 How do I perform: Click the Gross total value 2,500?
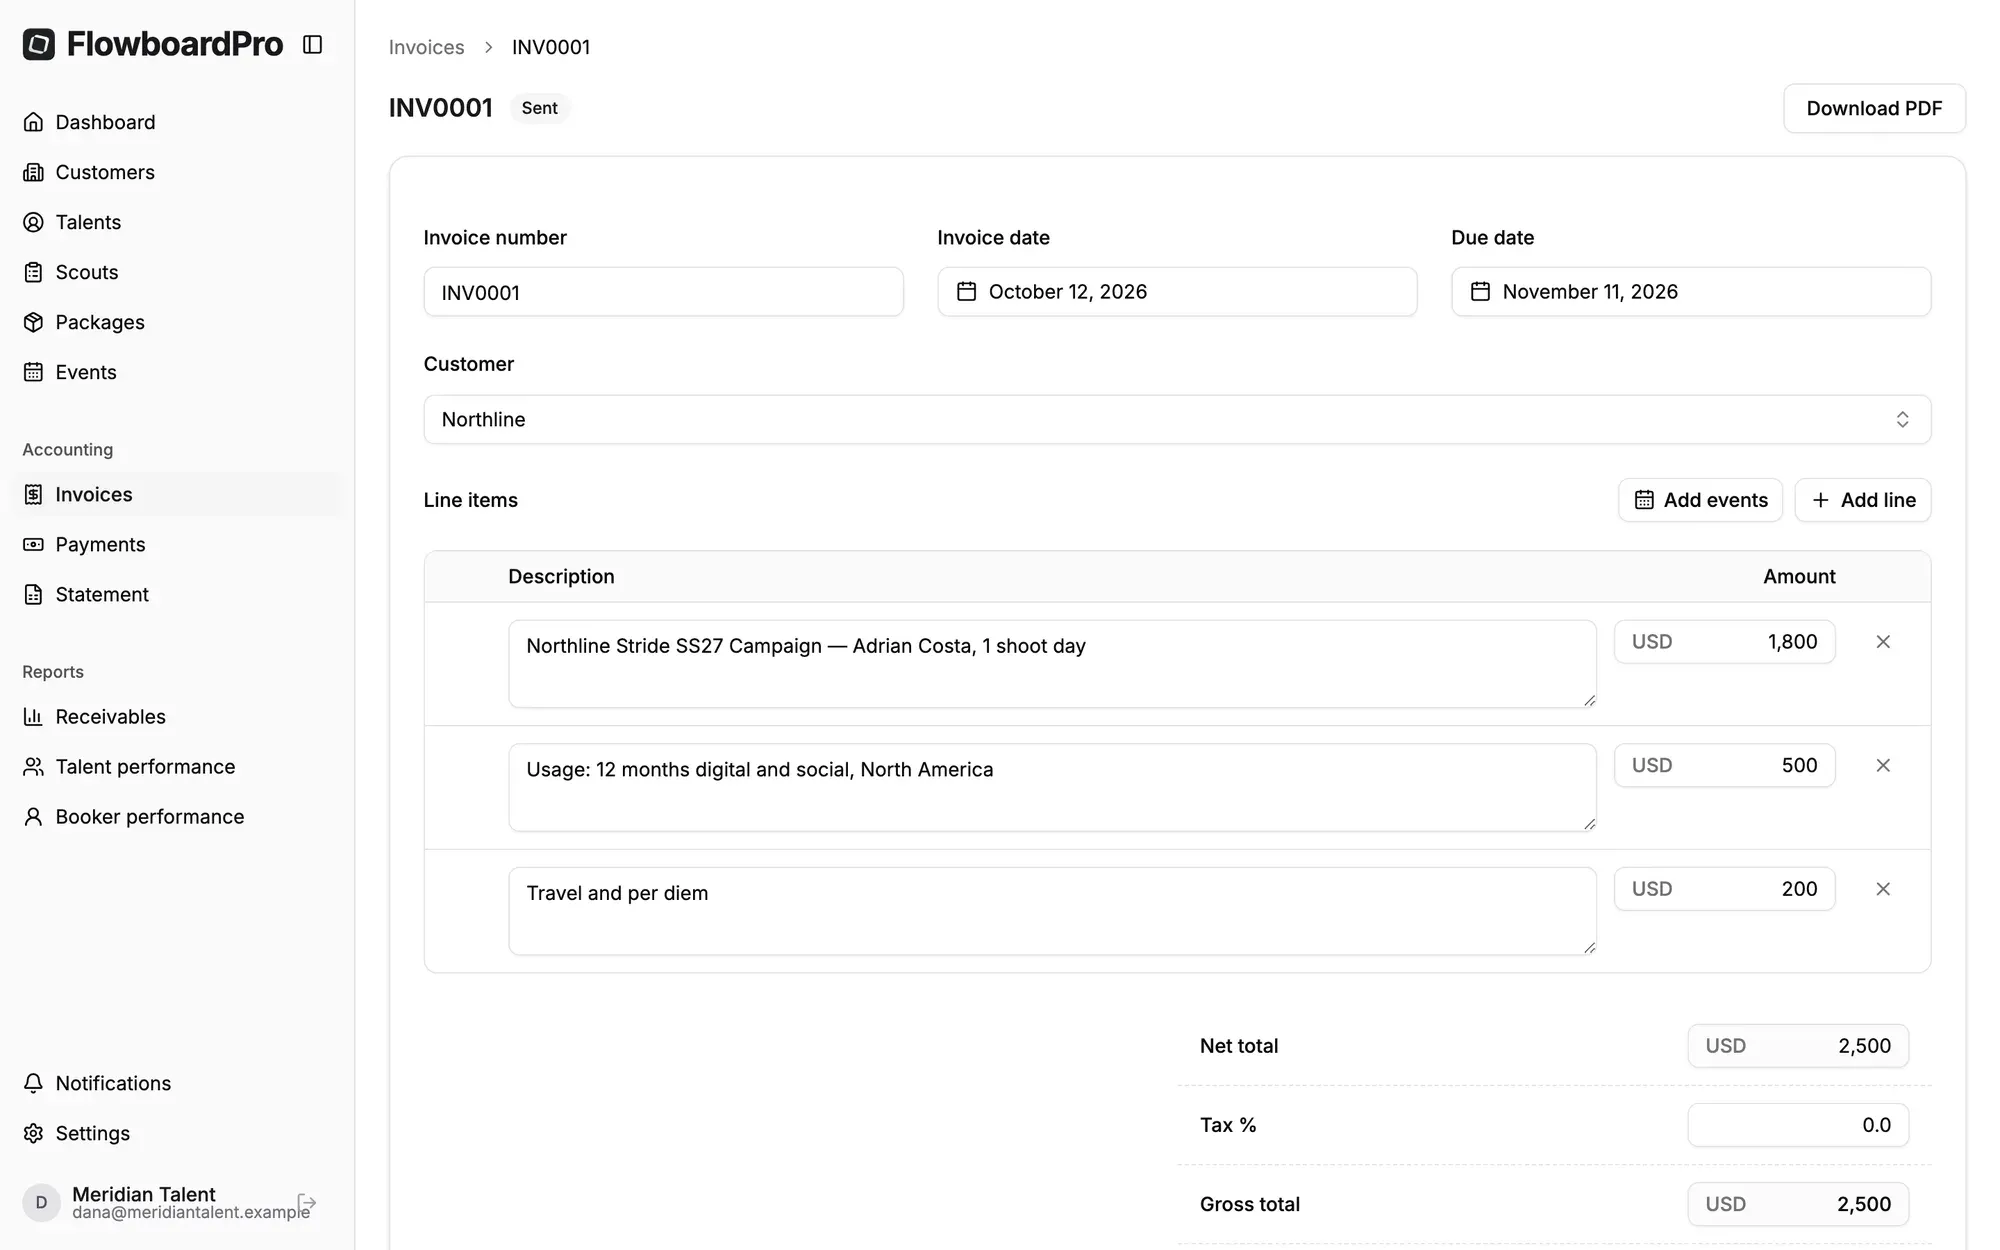point(1798,1204)
